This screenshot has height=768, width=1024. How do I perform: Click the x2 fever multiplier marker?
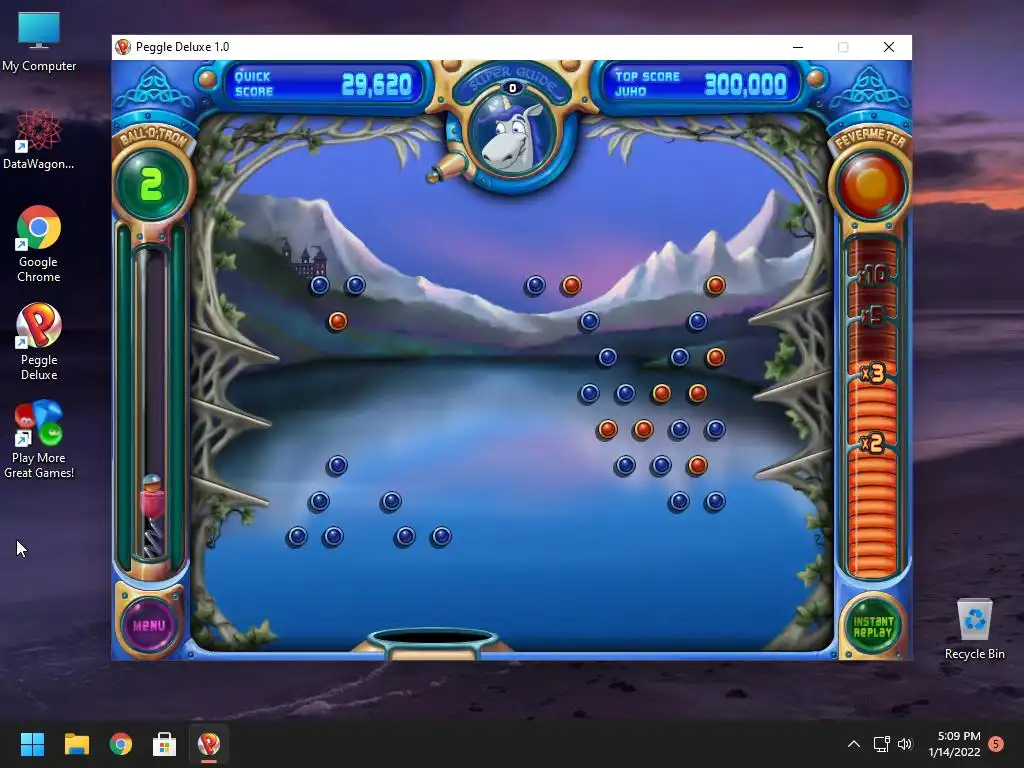click(x=872, y=444)
